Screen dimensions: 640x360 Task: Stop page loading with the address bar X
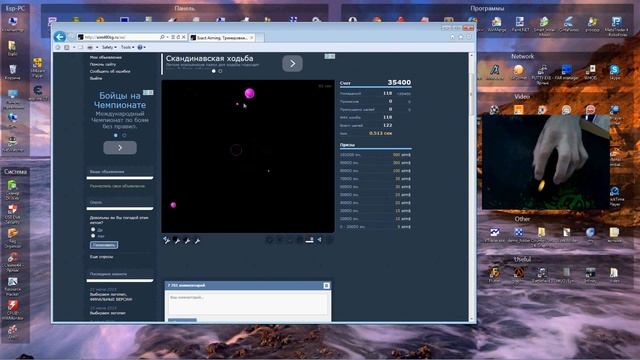183,37
